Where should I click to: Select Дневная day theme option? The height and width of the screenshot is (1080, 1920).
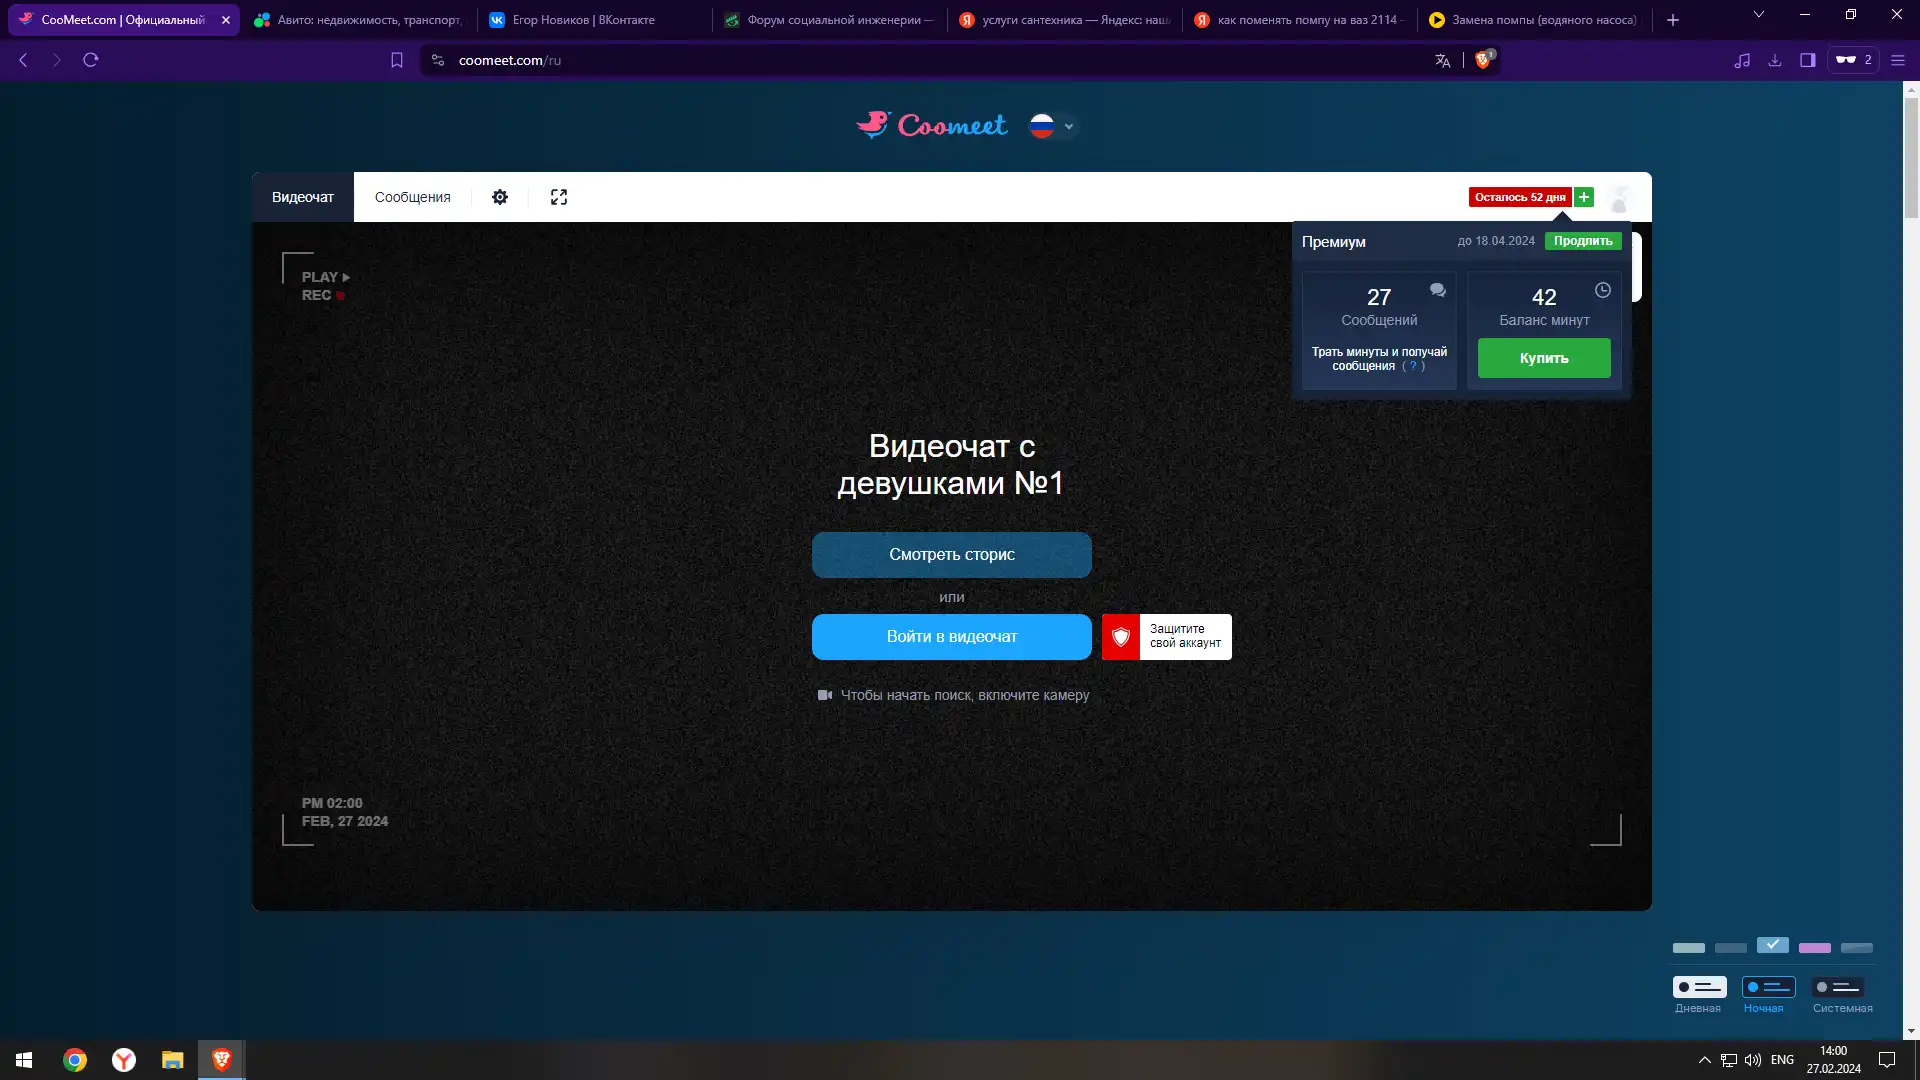tap(1699, 987)
